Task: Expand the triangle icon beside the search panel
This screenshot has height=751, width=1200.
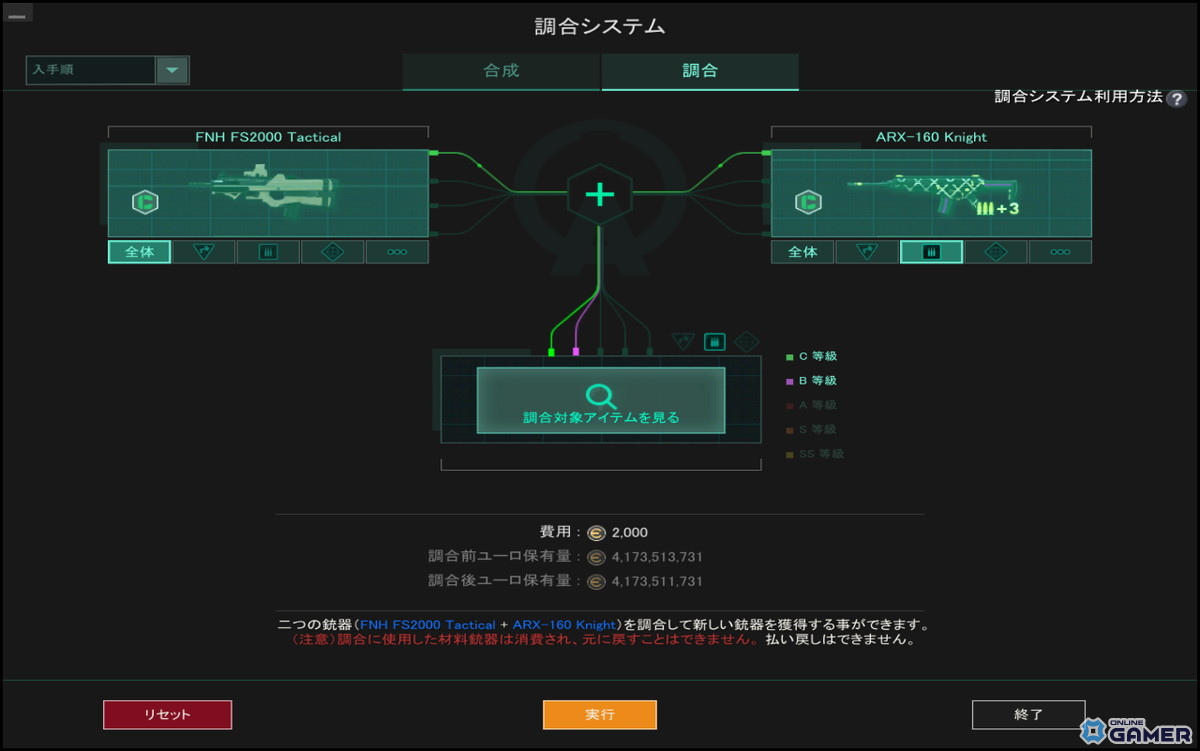Action: click(x=684, y=340)
